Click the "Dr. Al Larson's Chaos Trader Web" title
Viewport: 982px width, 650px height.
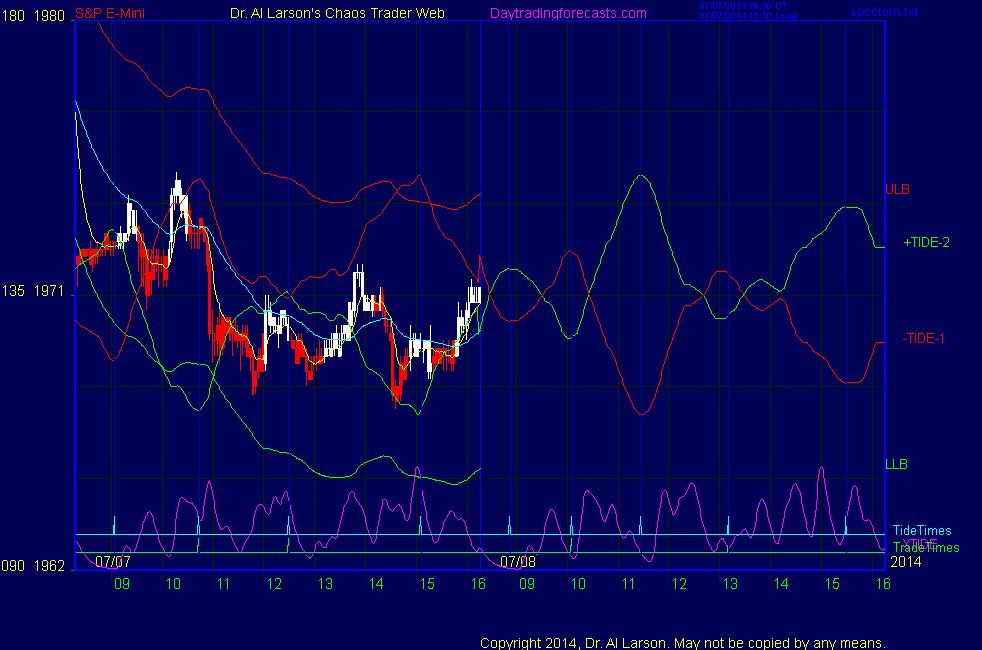point(337,13)
